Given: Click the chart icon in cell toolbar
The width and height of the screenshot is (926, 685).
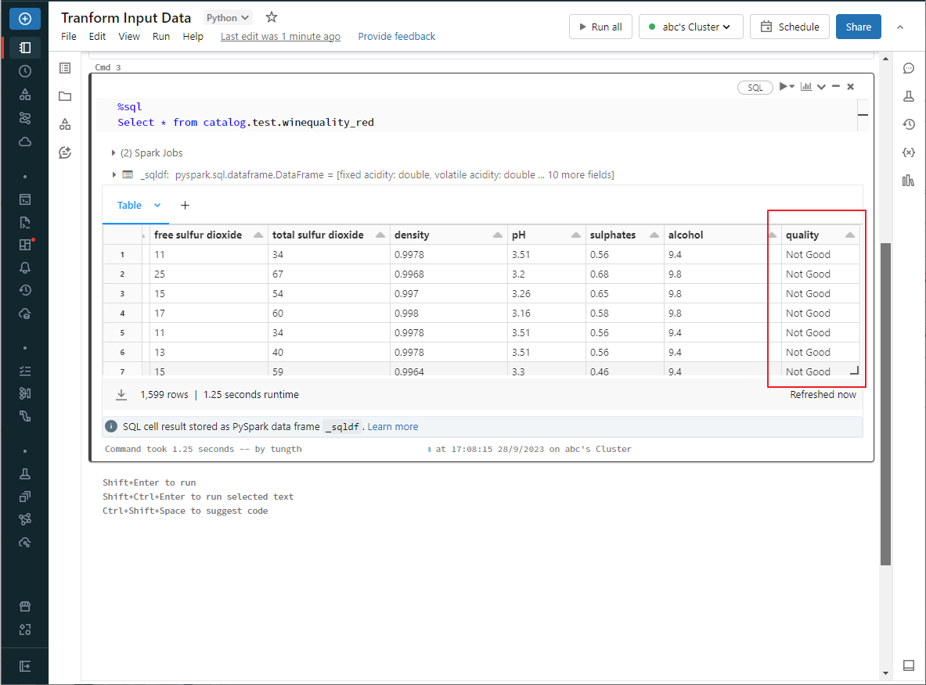Looking at the screenshot, I should (x=806, y=87).
